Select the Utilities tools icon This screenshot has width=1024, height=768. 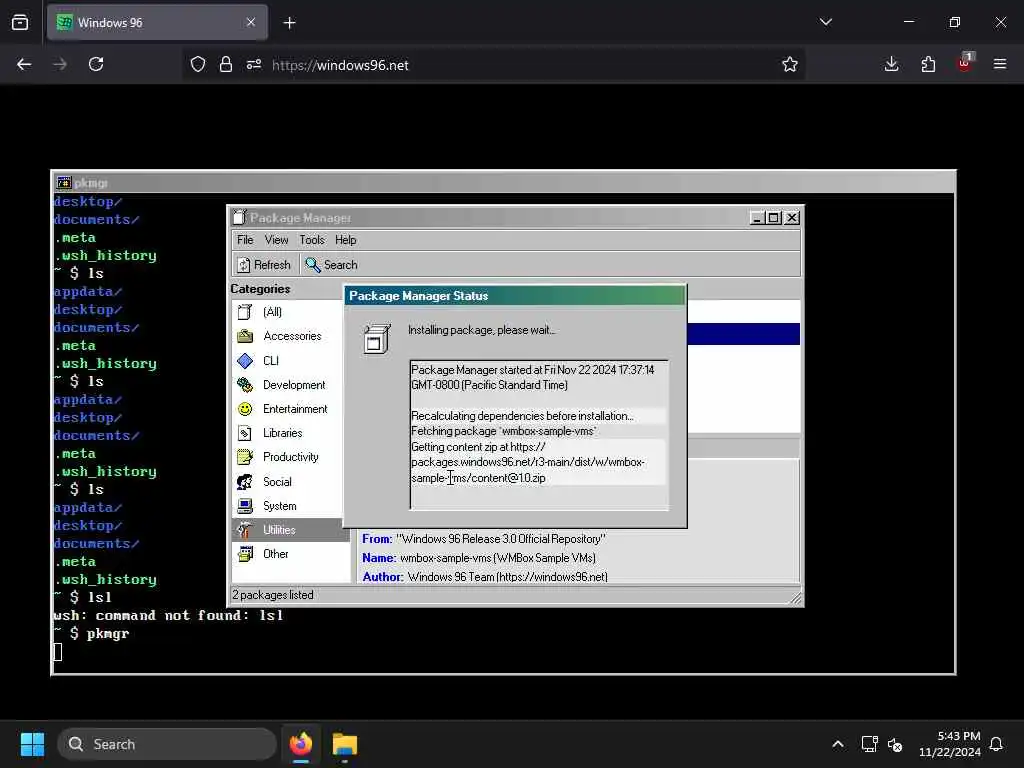coord(245,530)
